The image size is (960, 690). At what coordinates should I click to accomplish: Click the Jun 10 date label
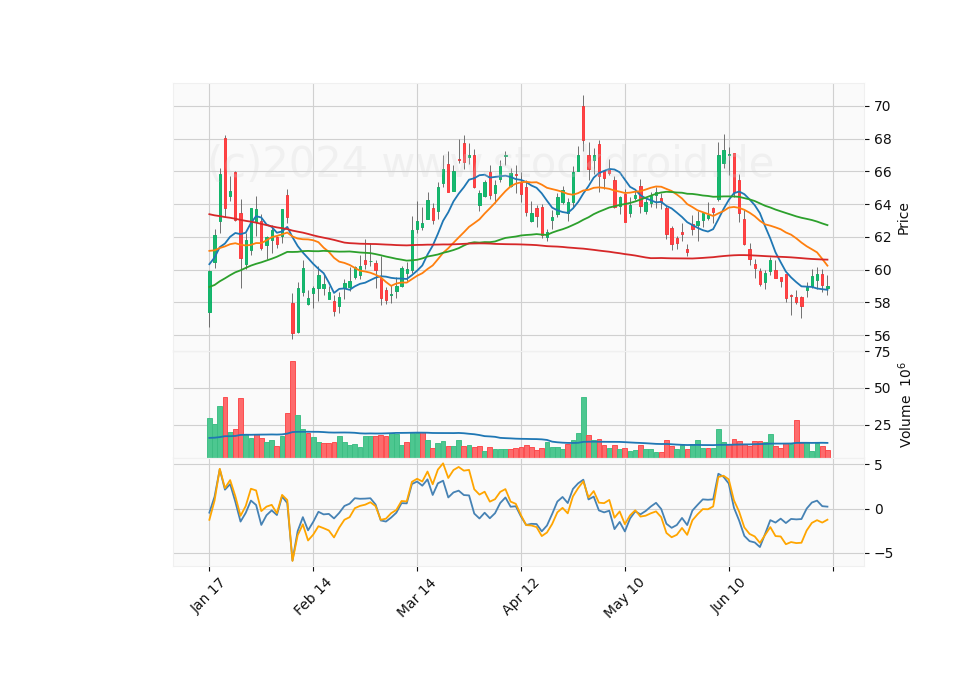pyautogui.click(x=727, y=597)
